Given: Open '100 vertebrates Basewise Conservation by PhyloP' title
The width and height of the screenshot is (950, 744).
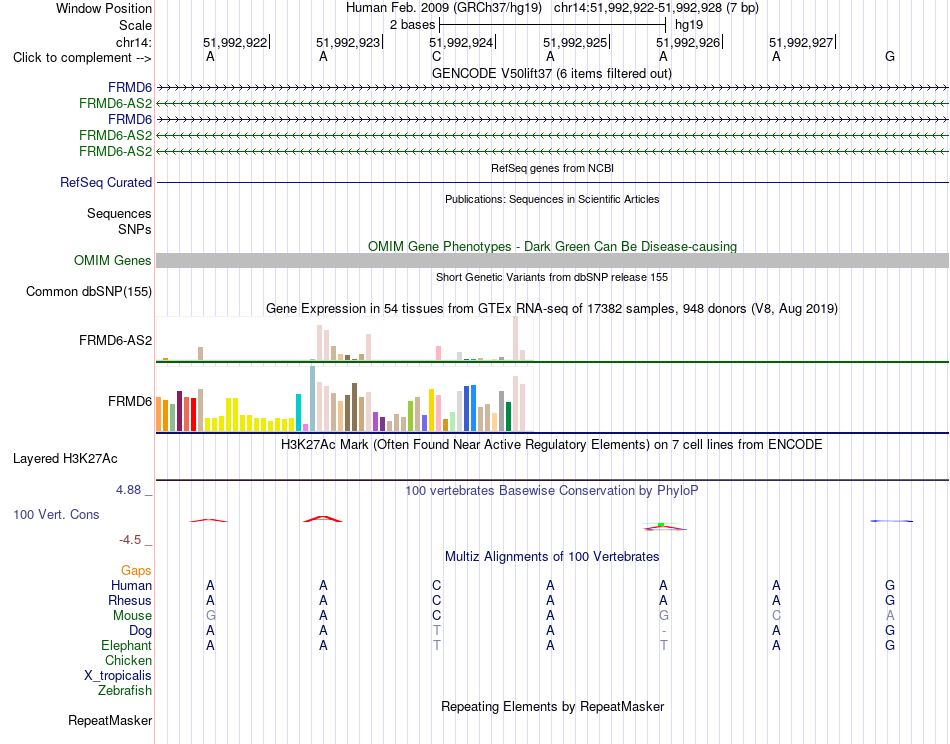Looking at the screenshot, I should click(x=552, y=491).
